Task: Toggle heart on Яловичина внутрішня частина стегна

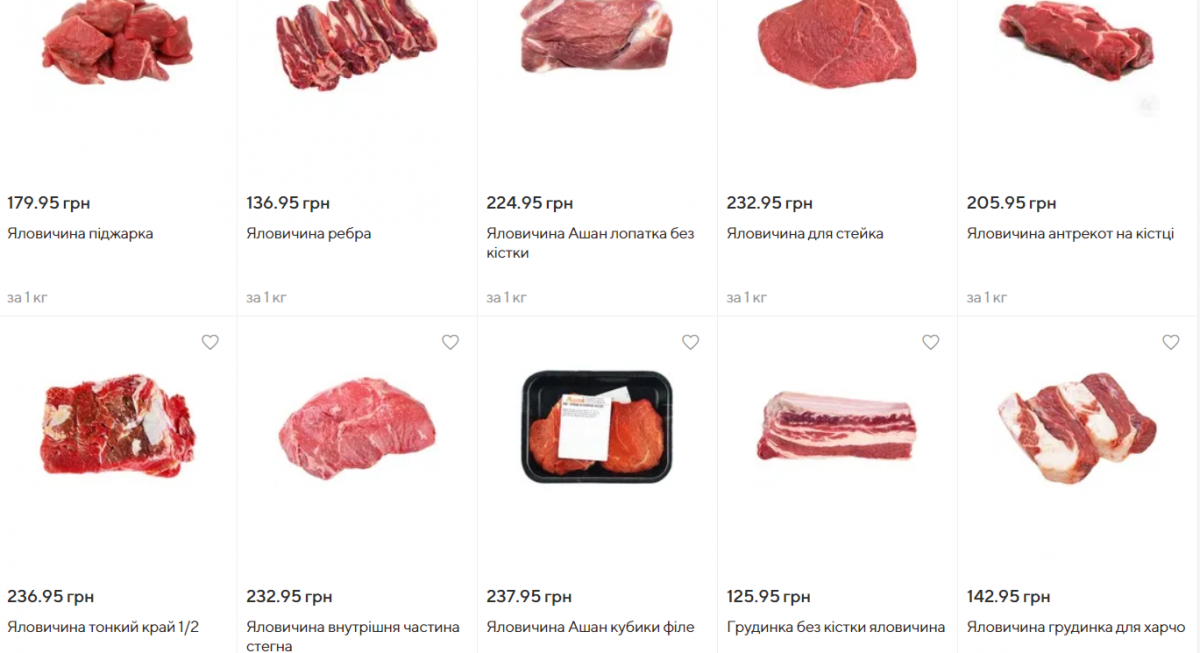Action: pyautogui.click(x=450, y=342)
